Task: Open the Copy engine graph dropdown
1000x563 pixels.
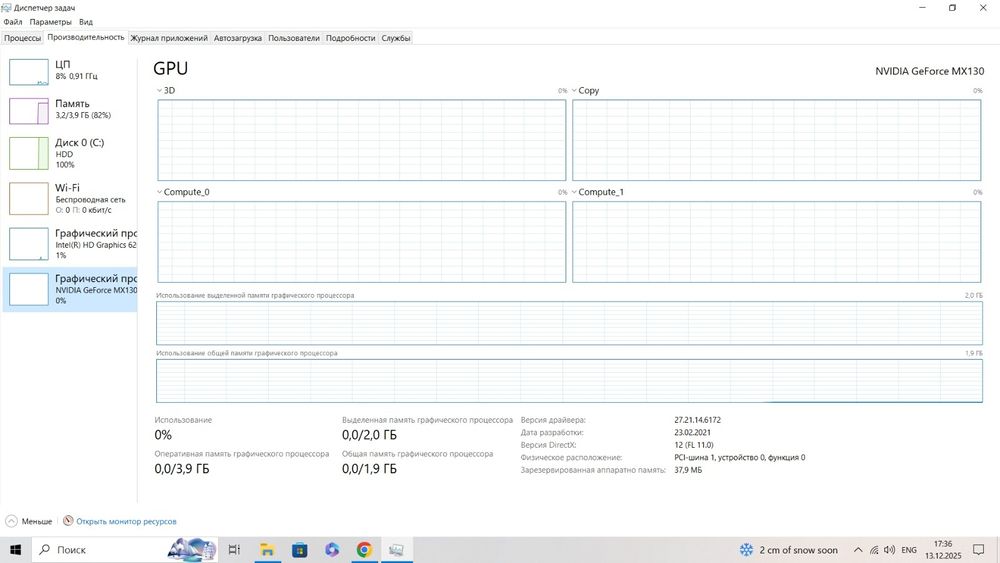Action: coord(574,91)
